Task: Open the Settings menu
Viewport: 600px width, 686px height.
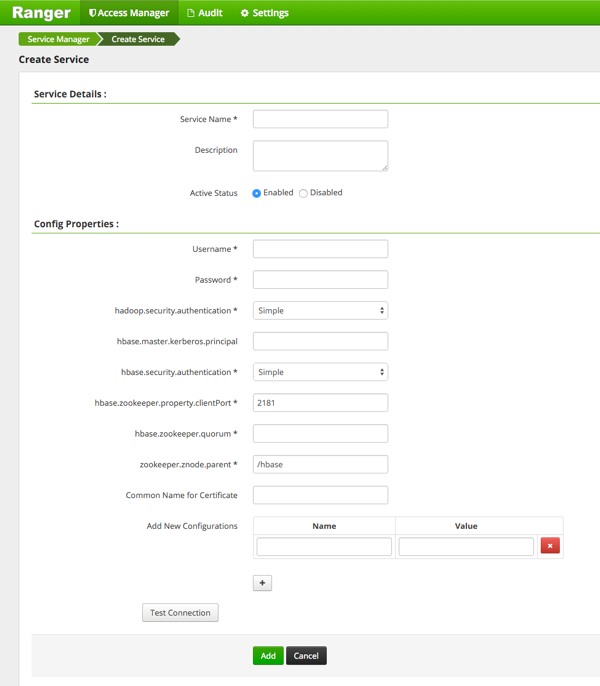Action: (x=264, y=13)
